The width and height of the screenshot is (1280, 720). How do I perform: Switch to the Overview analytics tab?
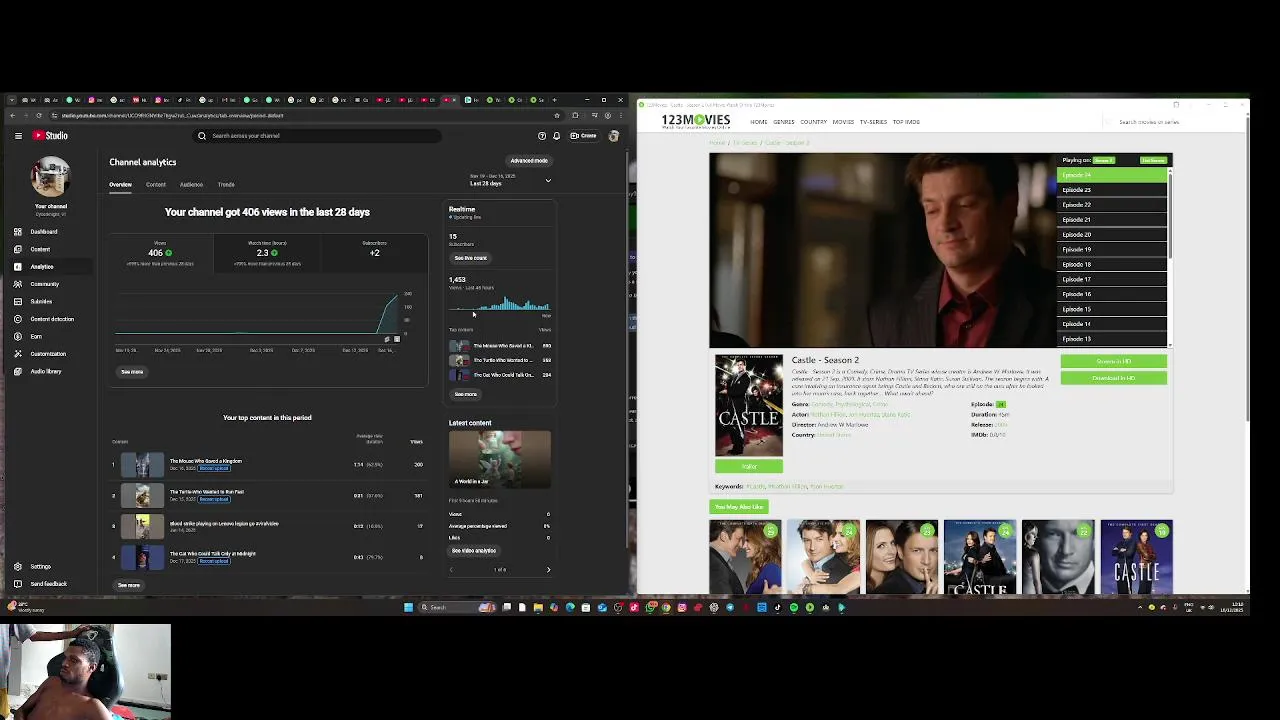120,185
